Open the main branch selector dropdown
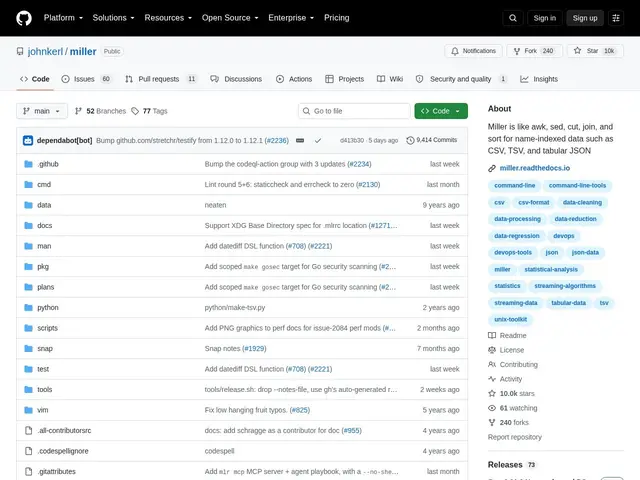The height and width of the screenshot is (480, 640). coord(42,111)
